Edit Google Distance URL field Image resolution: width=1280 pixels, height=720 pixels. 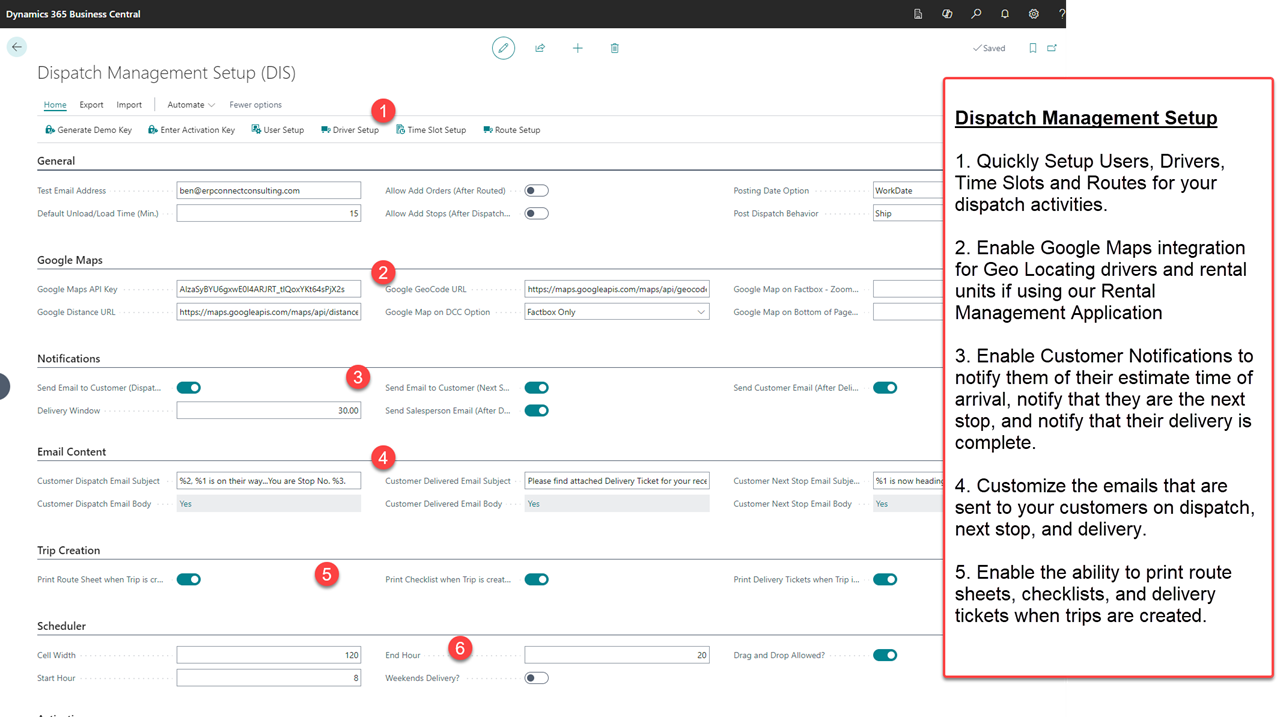[268, 312]
